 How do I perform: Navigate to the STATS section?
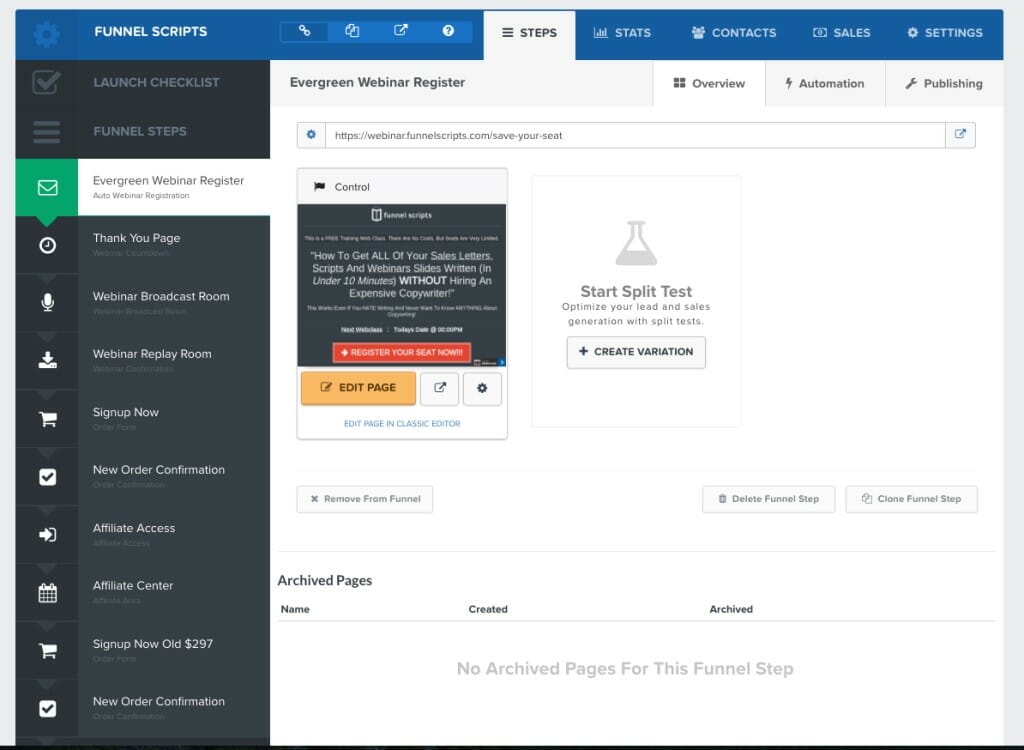tap(622, 32)
